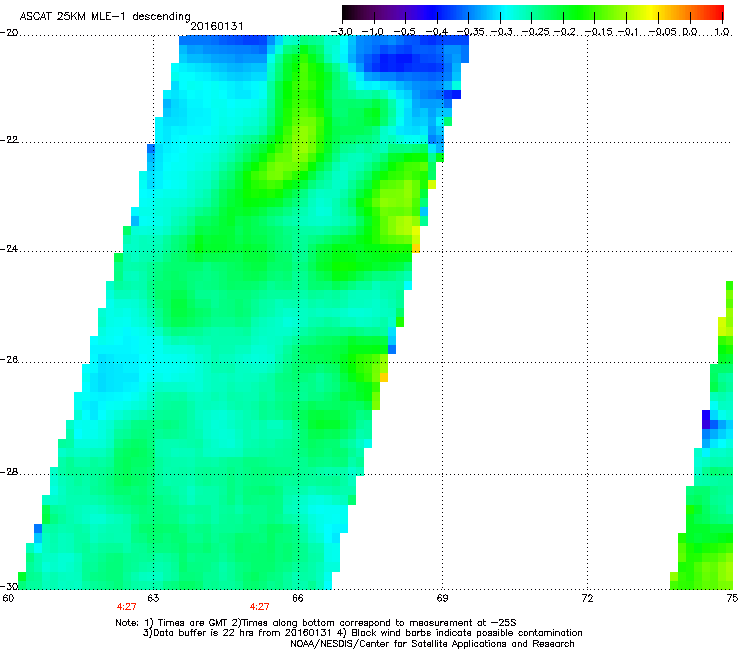
Task: Click the red "4:27" time nearest longitude 66
Action: click(x=260, y=607)
